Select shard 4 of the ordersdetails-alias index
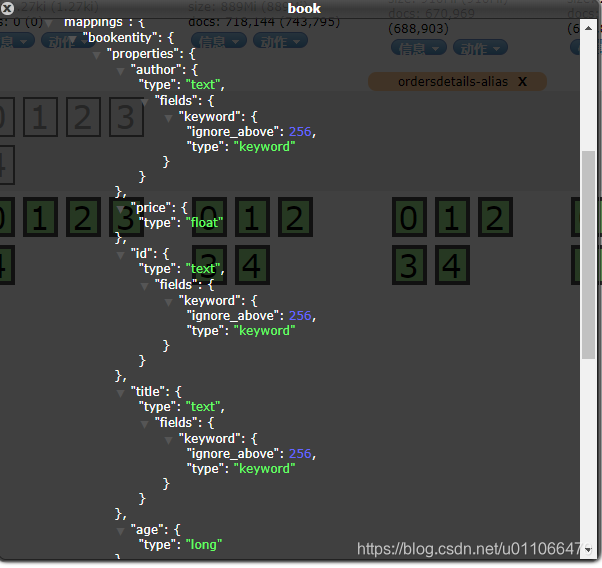 point(452,265)
